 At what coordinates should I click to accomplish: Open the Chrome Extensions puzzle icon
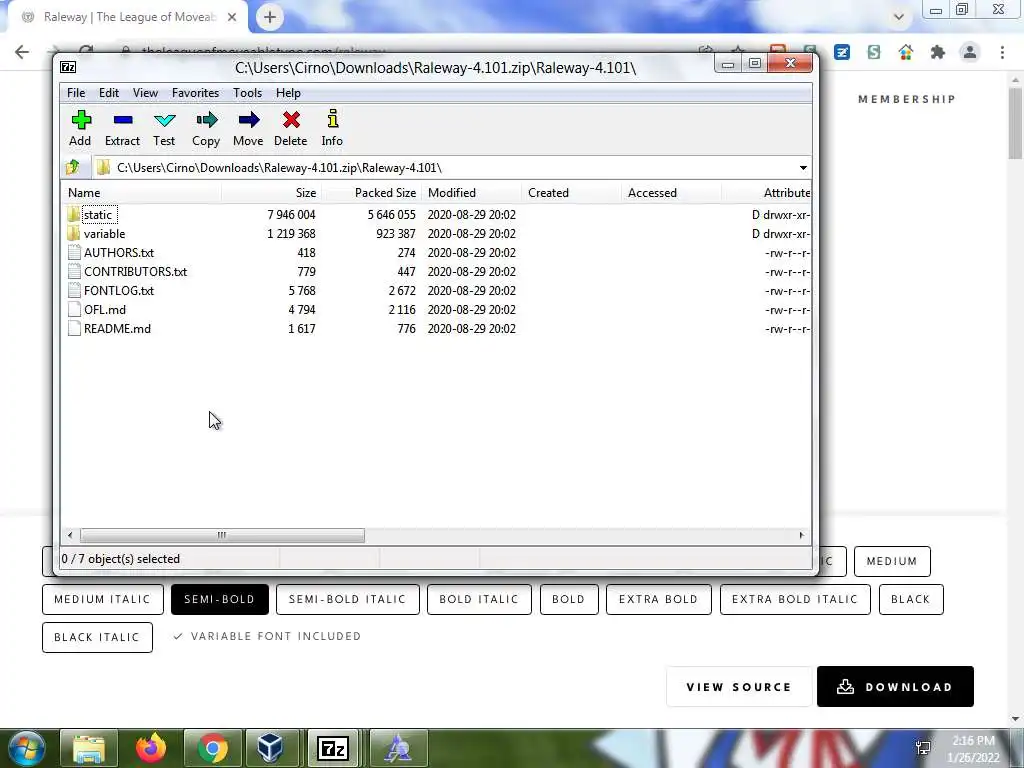(x=938, y=52)
